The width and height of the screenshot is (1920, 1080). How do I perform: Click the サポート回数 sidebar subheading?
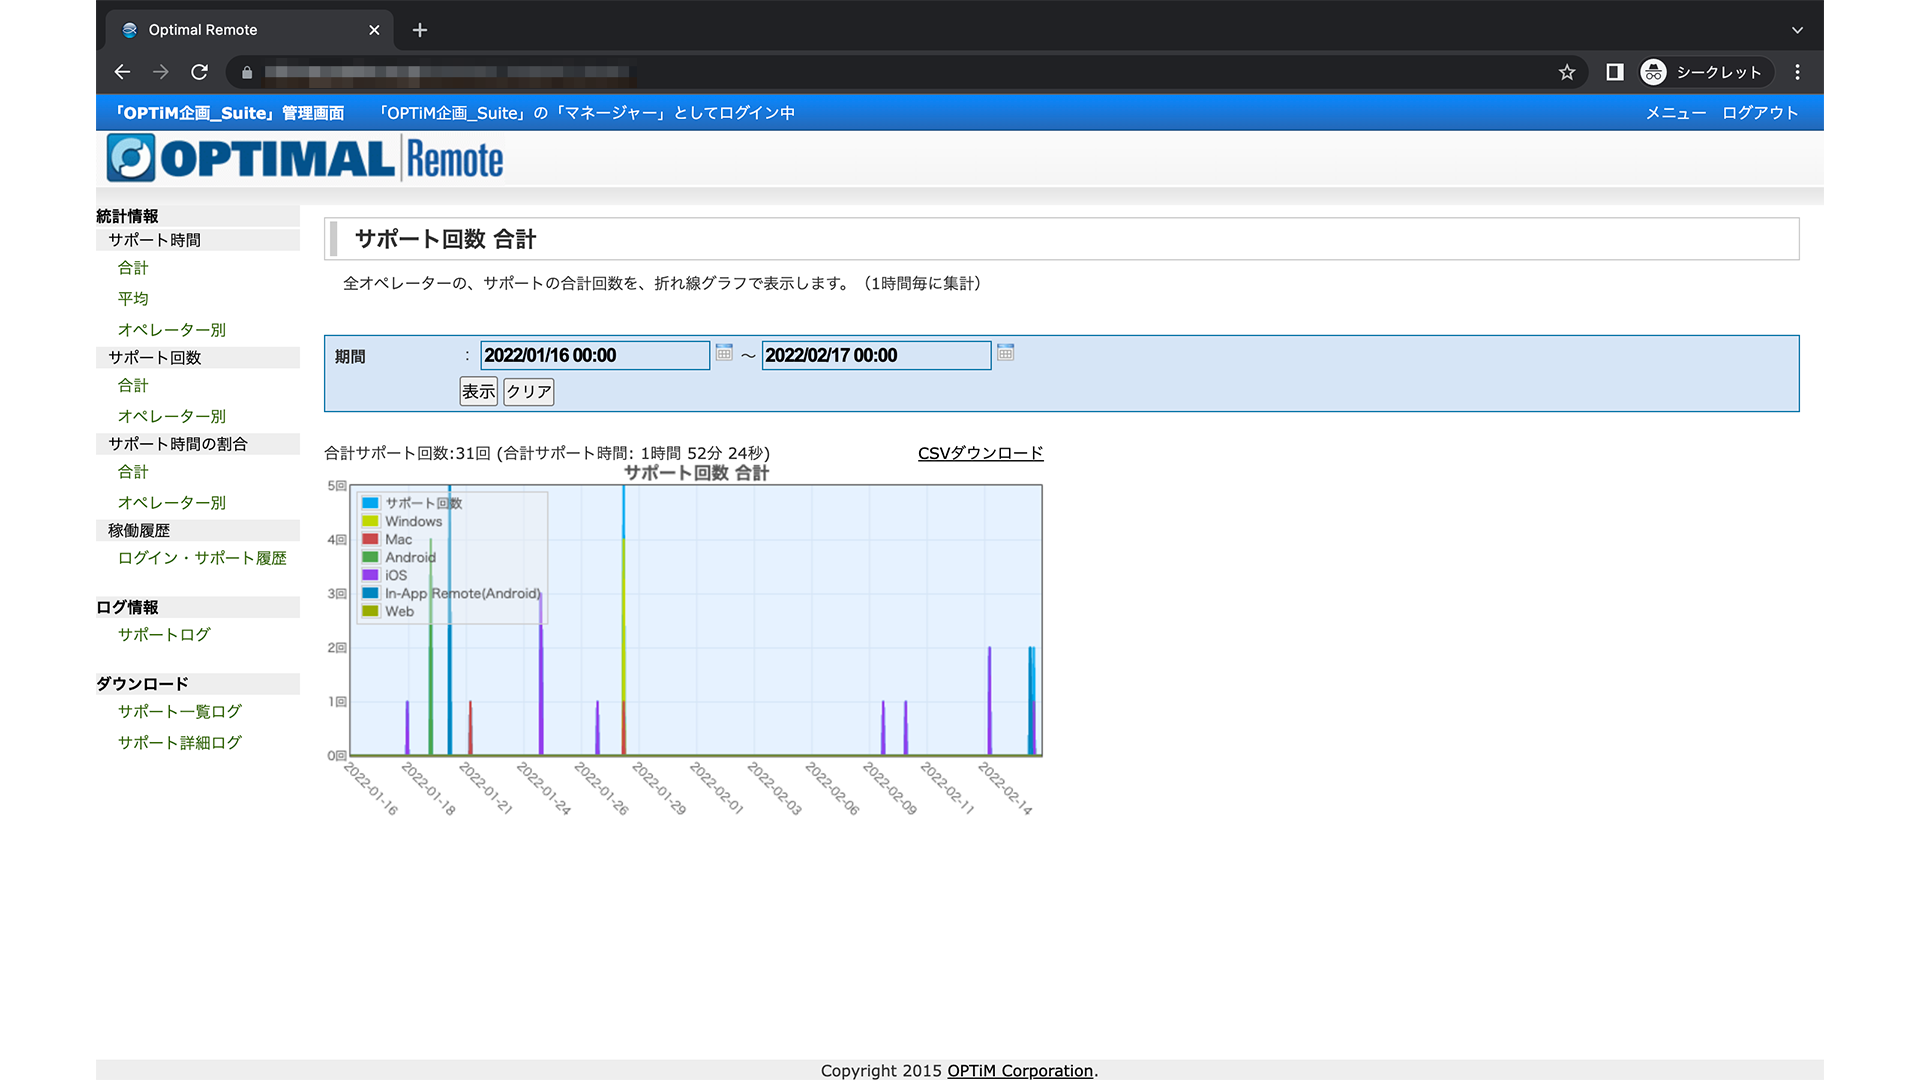click(x=155, y=358)
